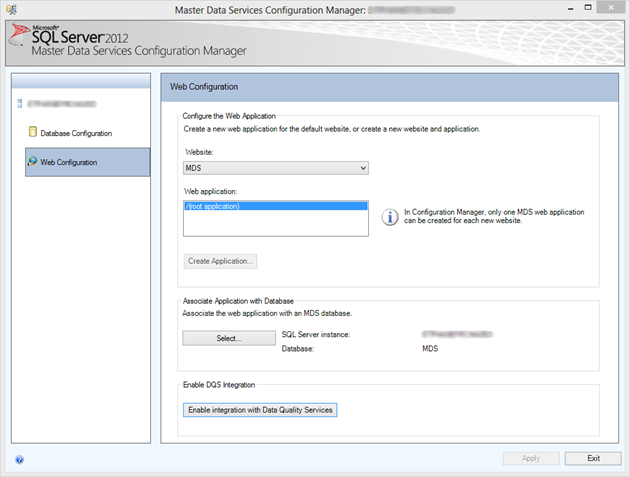Click the 'SQL Server instance:' label
Image resolution: width=630 pixels, height=477 pixels.
(316, 334)
